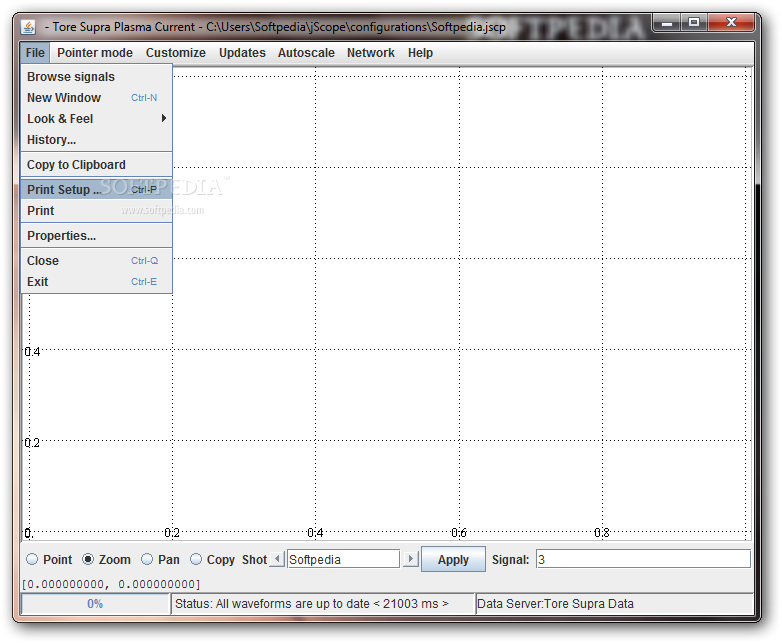Click the 0.2 y-axis label

tap(32, 442)
